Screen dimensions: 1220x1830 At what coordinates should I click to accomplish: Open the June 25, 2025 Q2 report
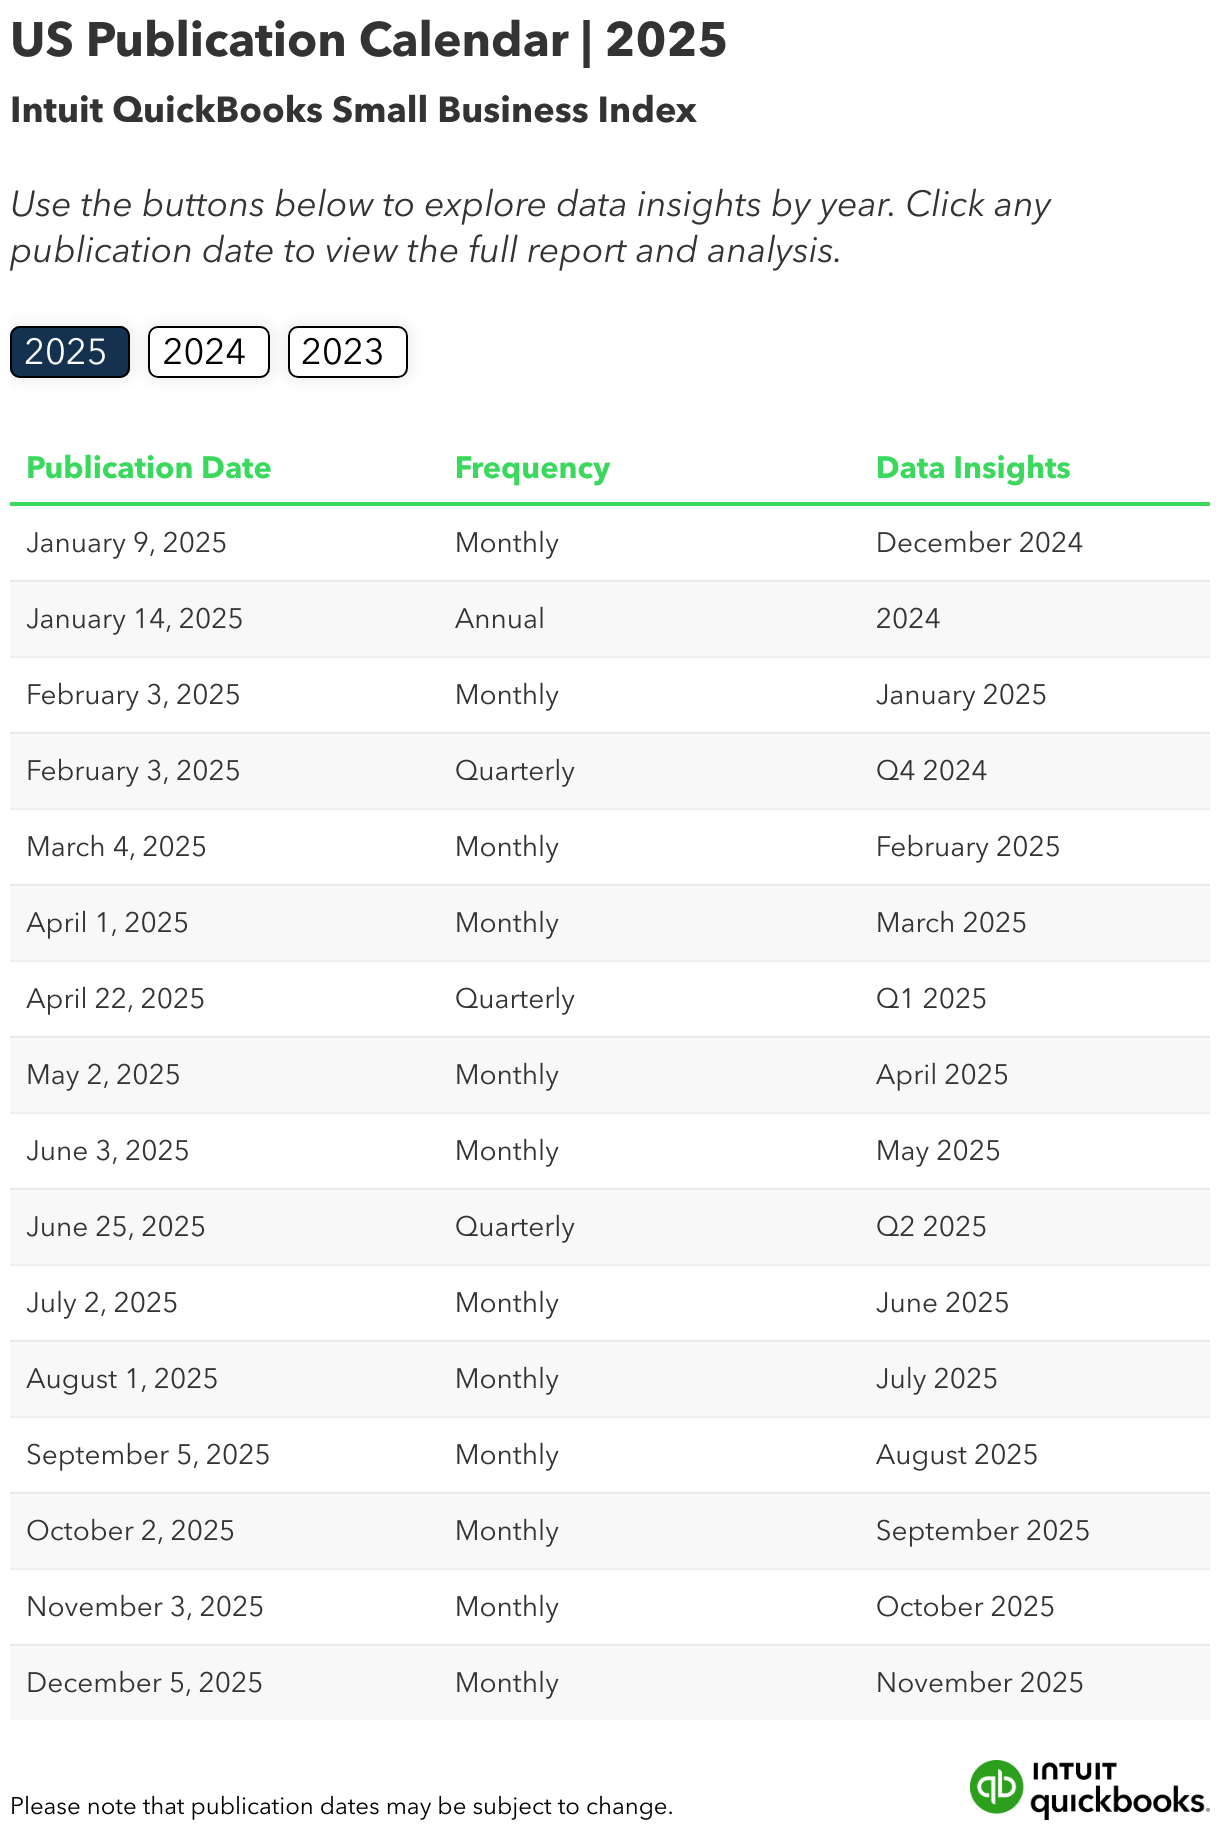click(115, 1226)
